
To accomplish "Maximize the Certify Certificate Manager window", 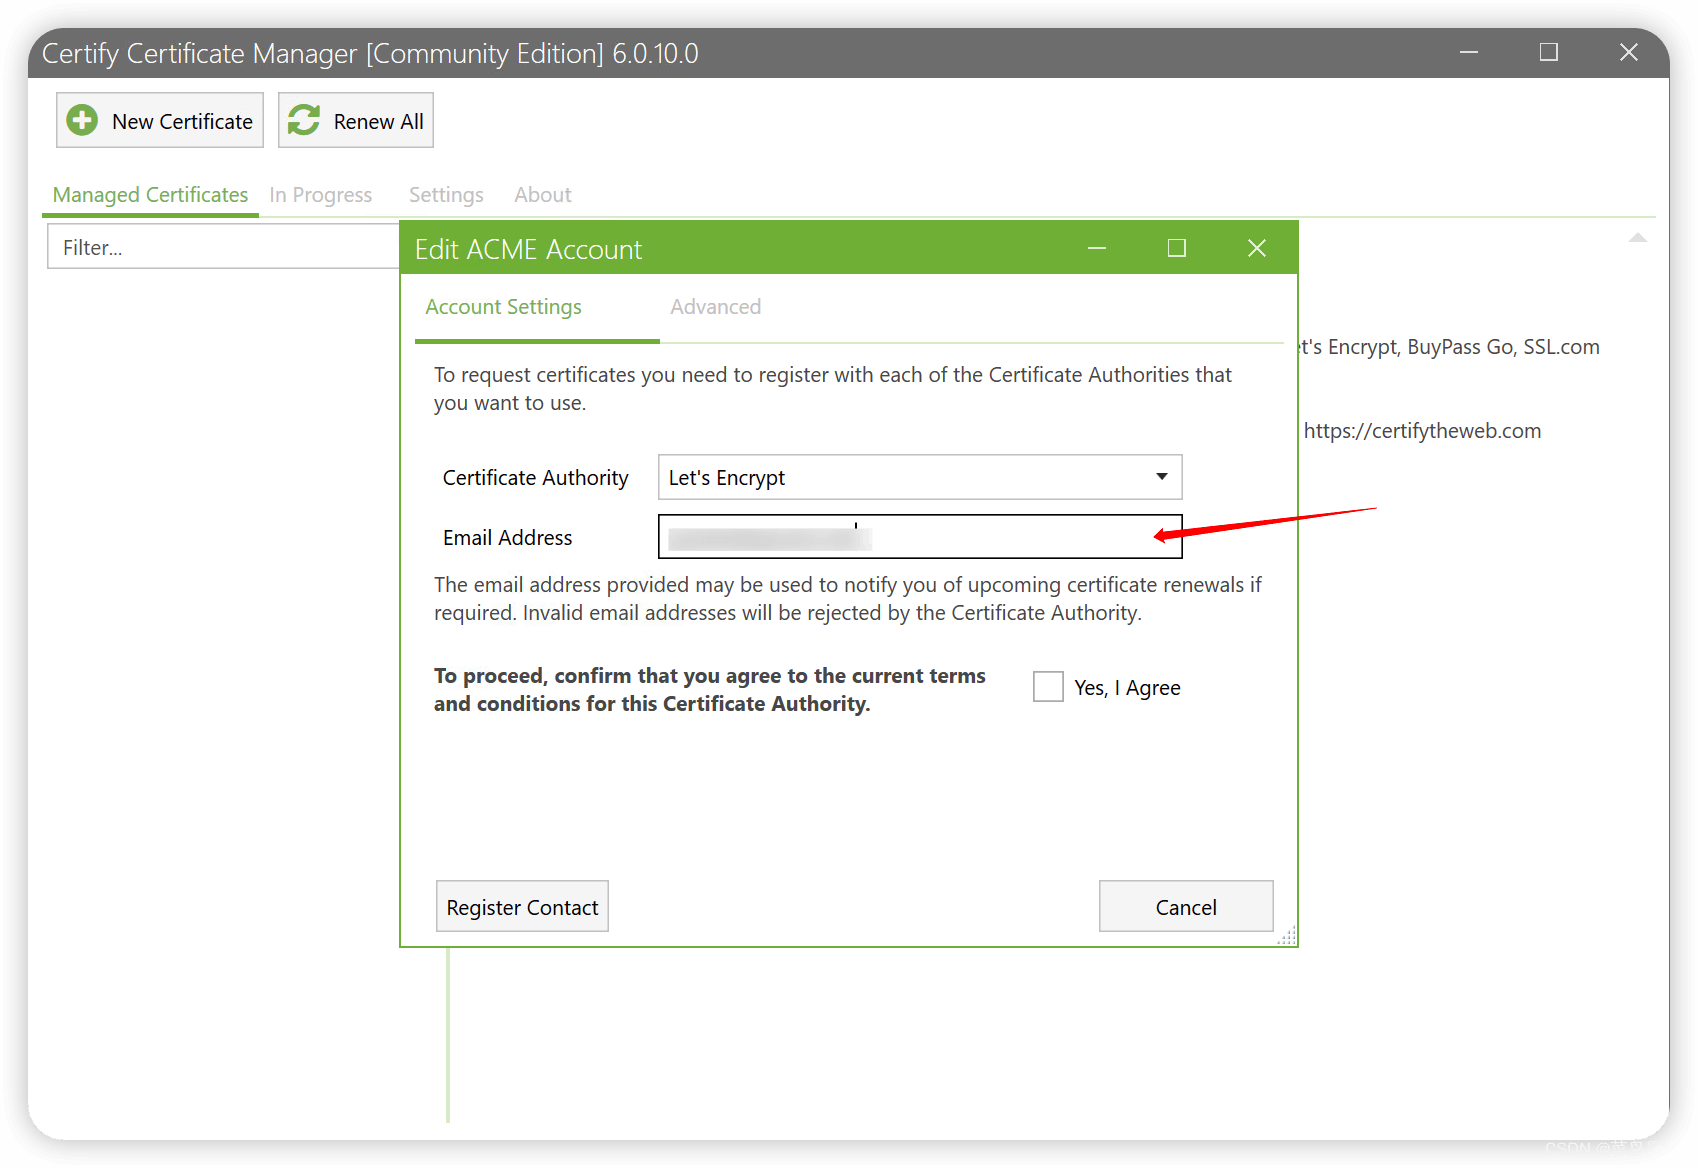I will click(1549, 52).
